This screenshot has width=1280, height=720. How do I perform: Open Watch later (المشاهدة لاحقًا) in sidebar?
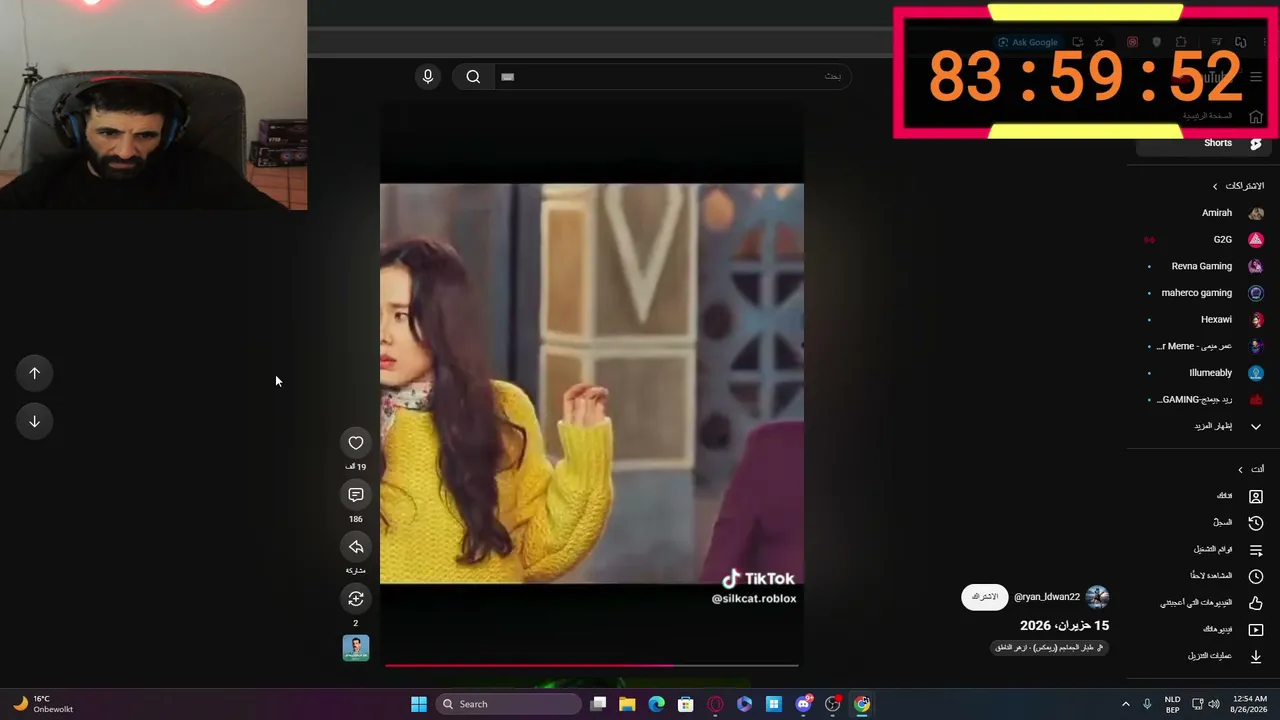coord(1203,576)
